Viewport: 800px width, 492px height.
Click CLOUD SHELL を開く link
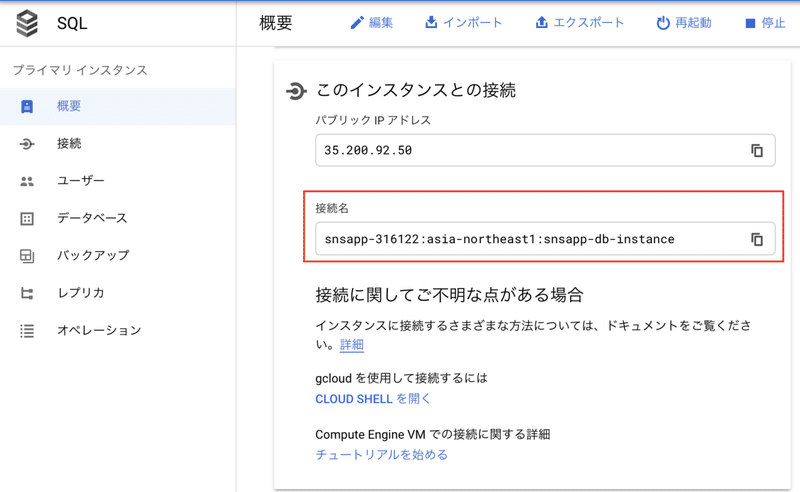click(373, 399)
